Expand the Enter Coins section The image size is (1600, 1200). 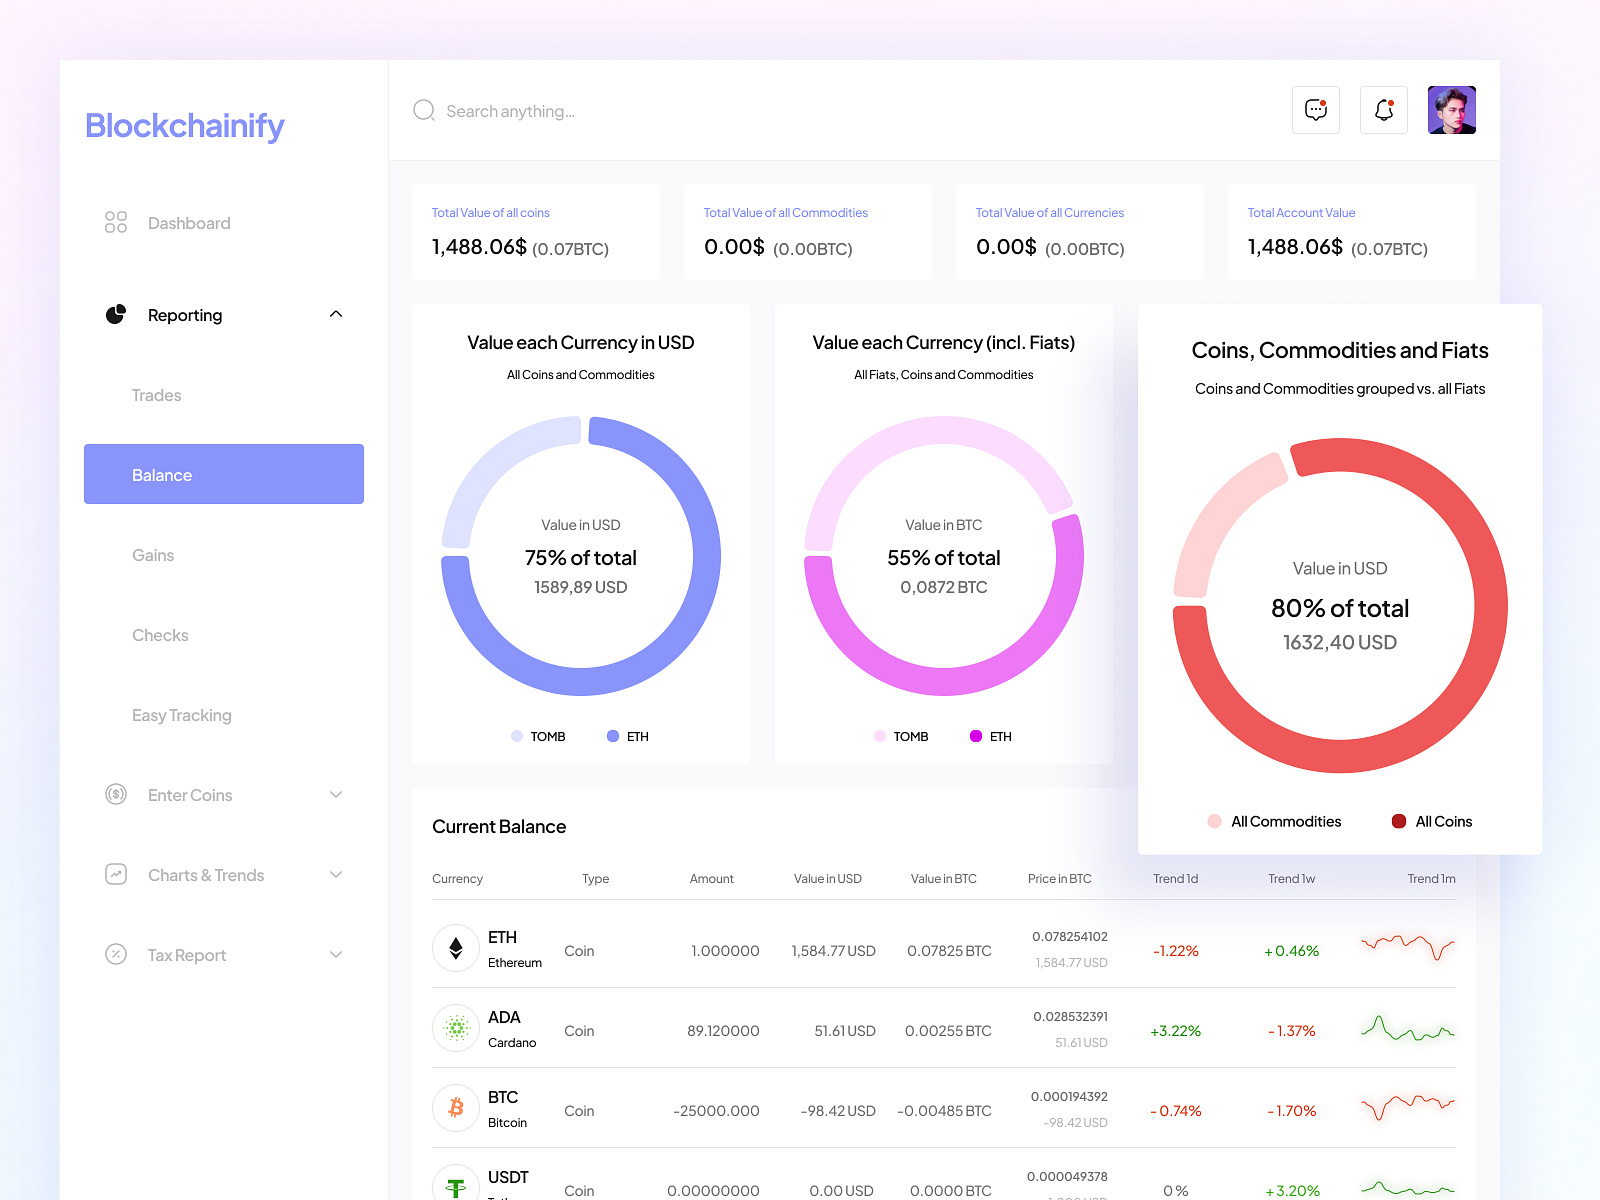coord(337,794)
